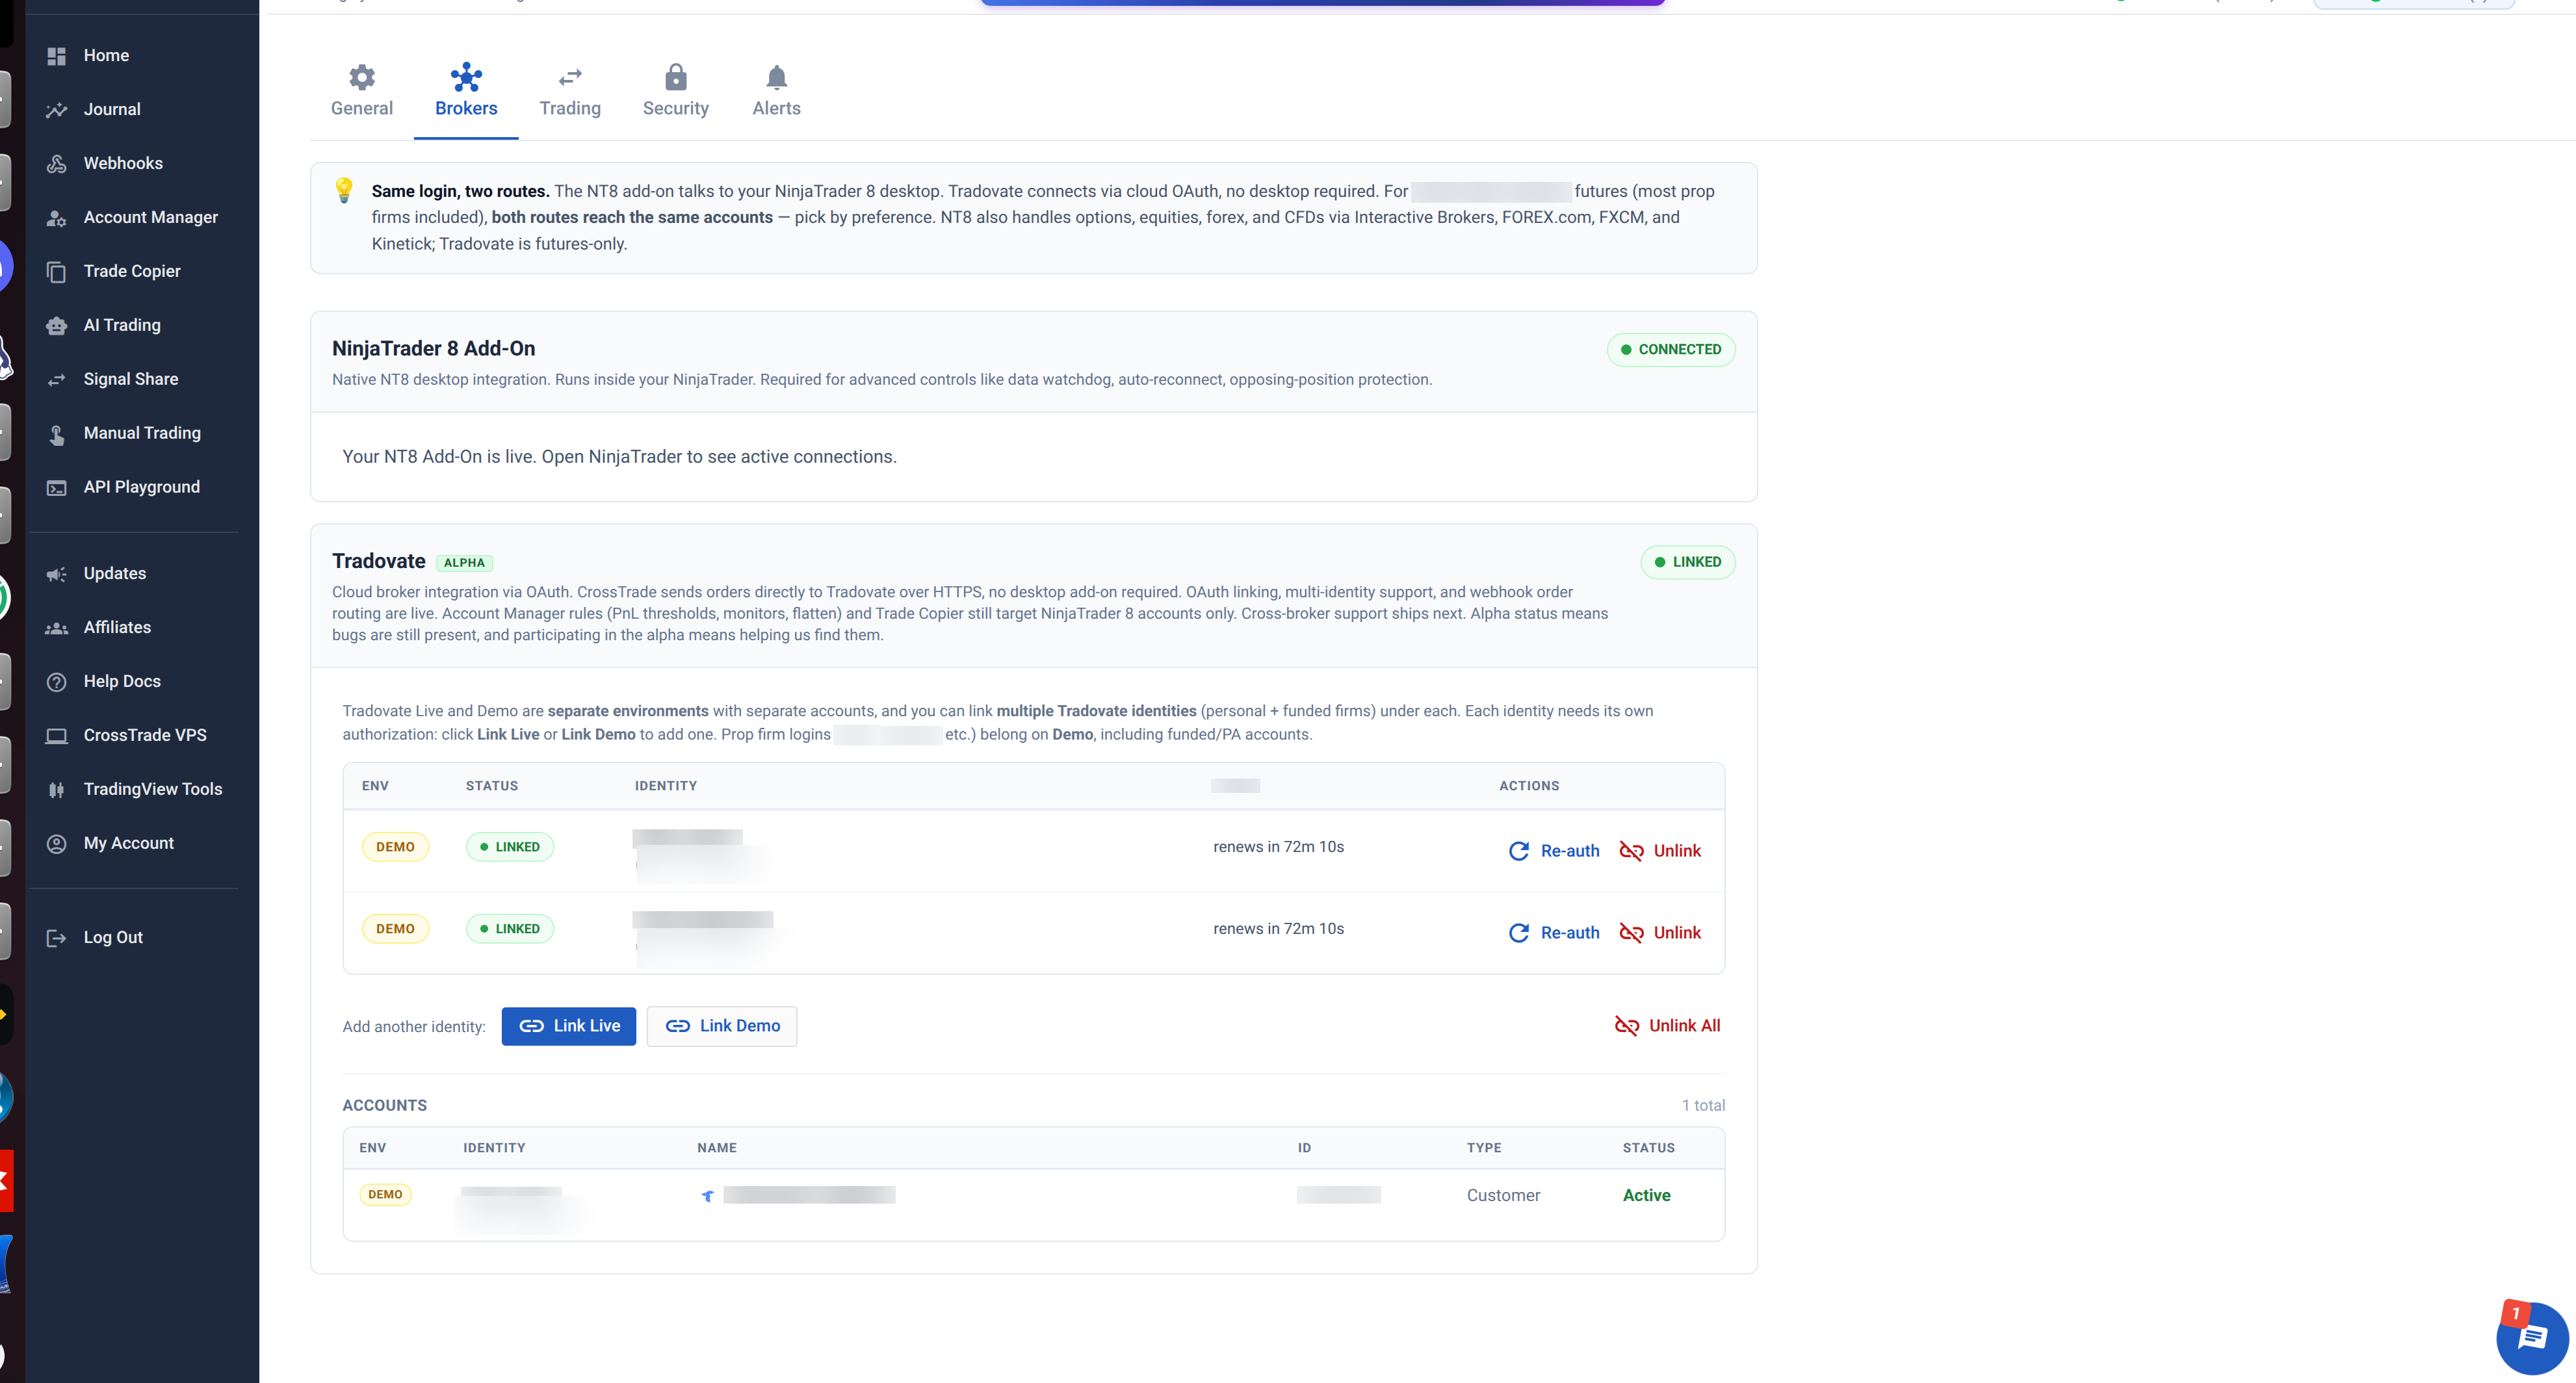The height and width of the screenshot is (1383, 2576).
Task: Click the Help Docs question icon
Action: pos(57,682)
